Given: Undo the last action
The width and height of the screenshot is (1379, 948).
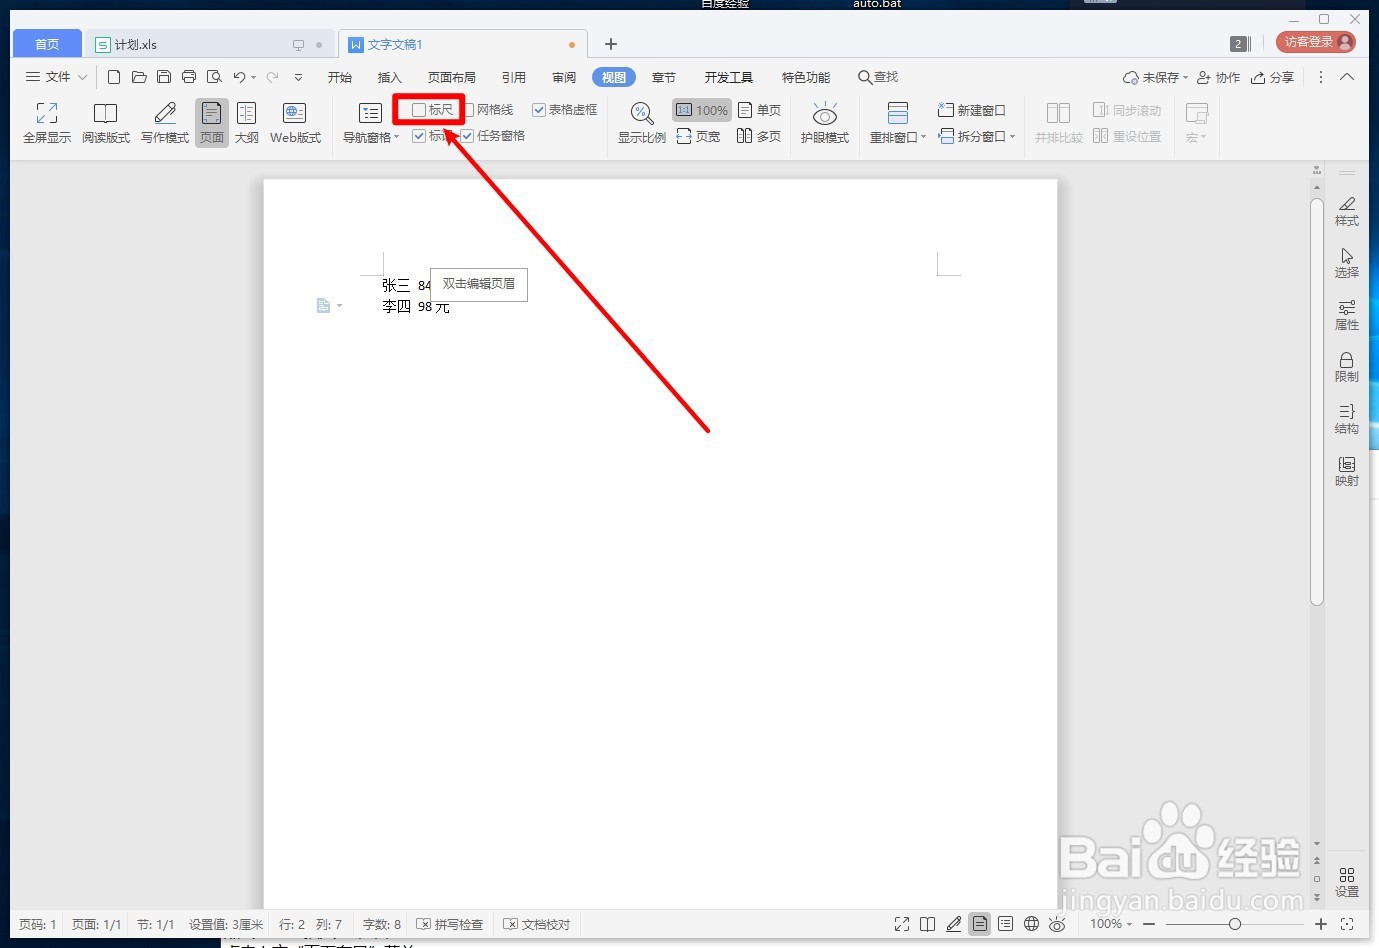Looking at the screenshot, I should (x=239, y=77).
